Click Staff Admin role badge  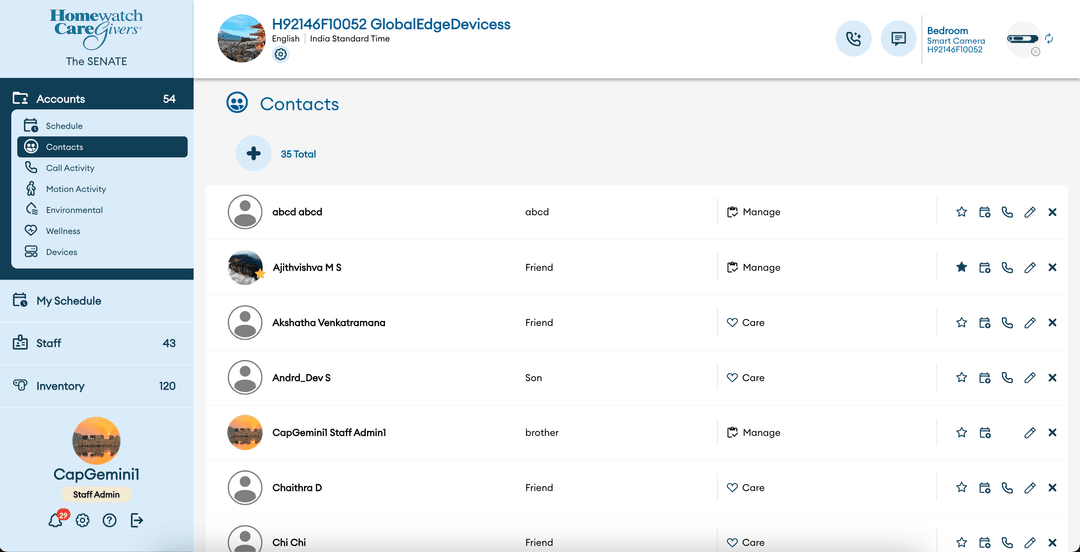point(96,495)
